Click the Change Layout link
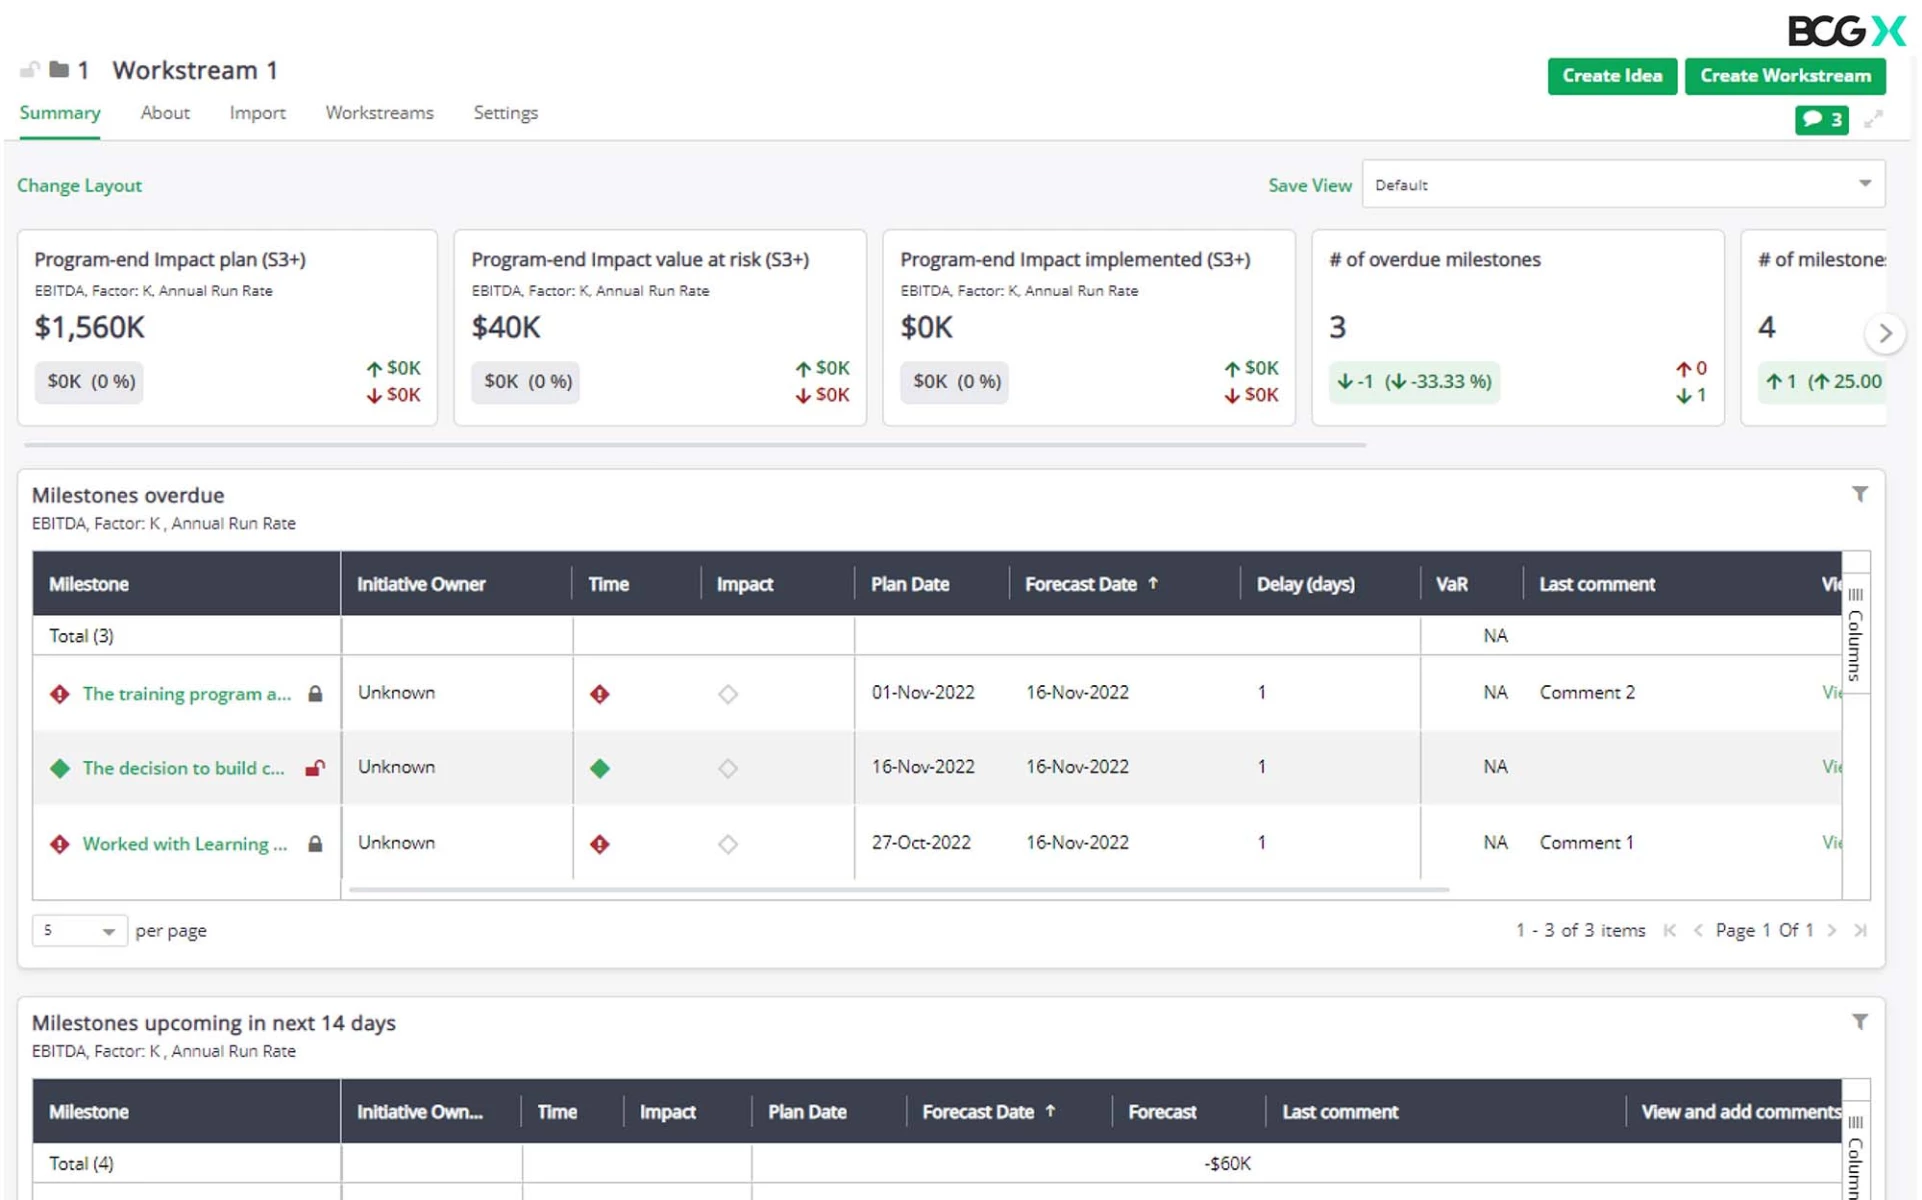This screenshot has height=1200, width=1922. [x=79, y=185]
